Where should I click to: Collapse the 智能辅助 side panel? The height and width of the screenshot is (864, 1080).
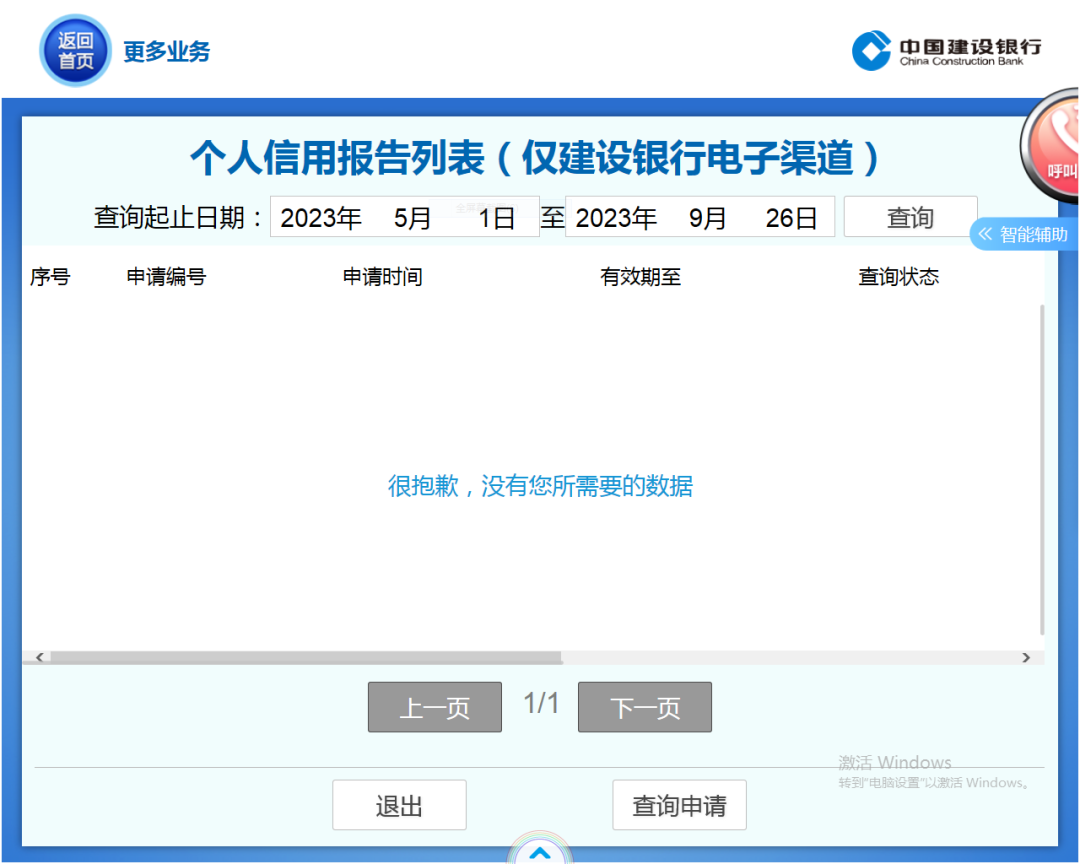(x=986, y=233)
